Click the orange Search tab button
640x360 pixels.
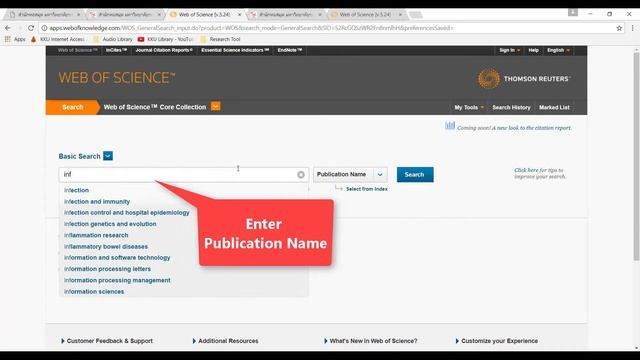tap(73, 107)
